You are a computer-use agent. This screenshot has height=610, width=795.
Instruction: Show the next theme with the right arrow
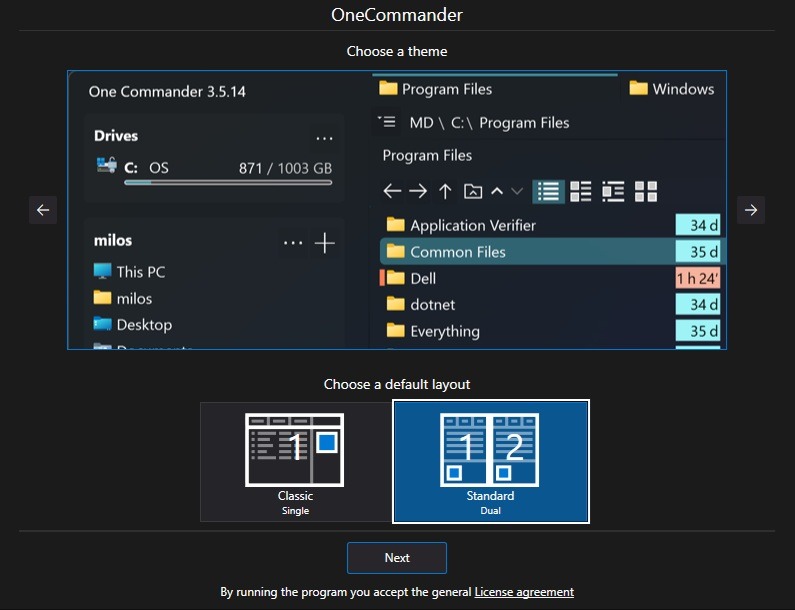click(751, 209)
